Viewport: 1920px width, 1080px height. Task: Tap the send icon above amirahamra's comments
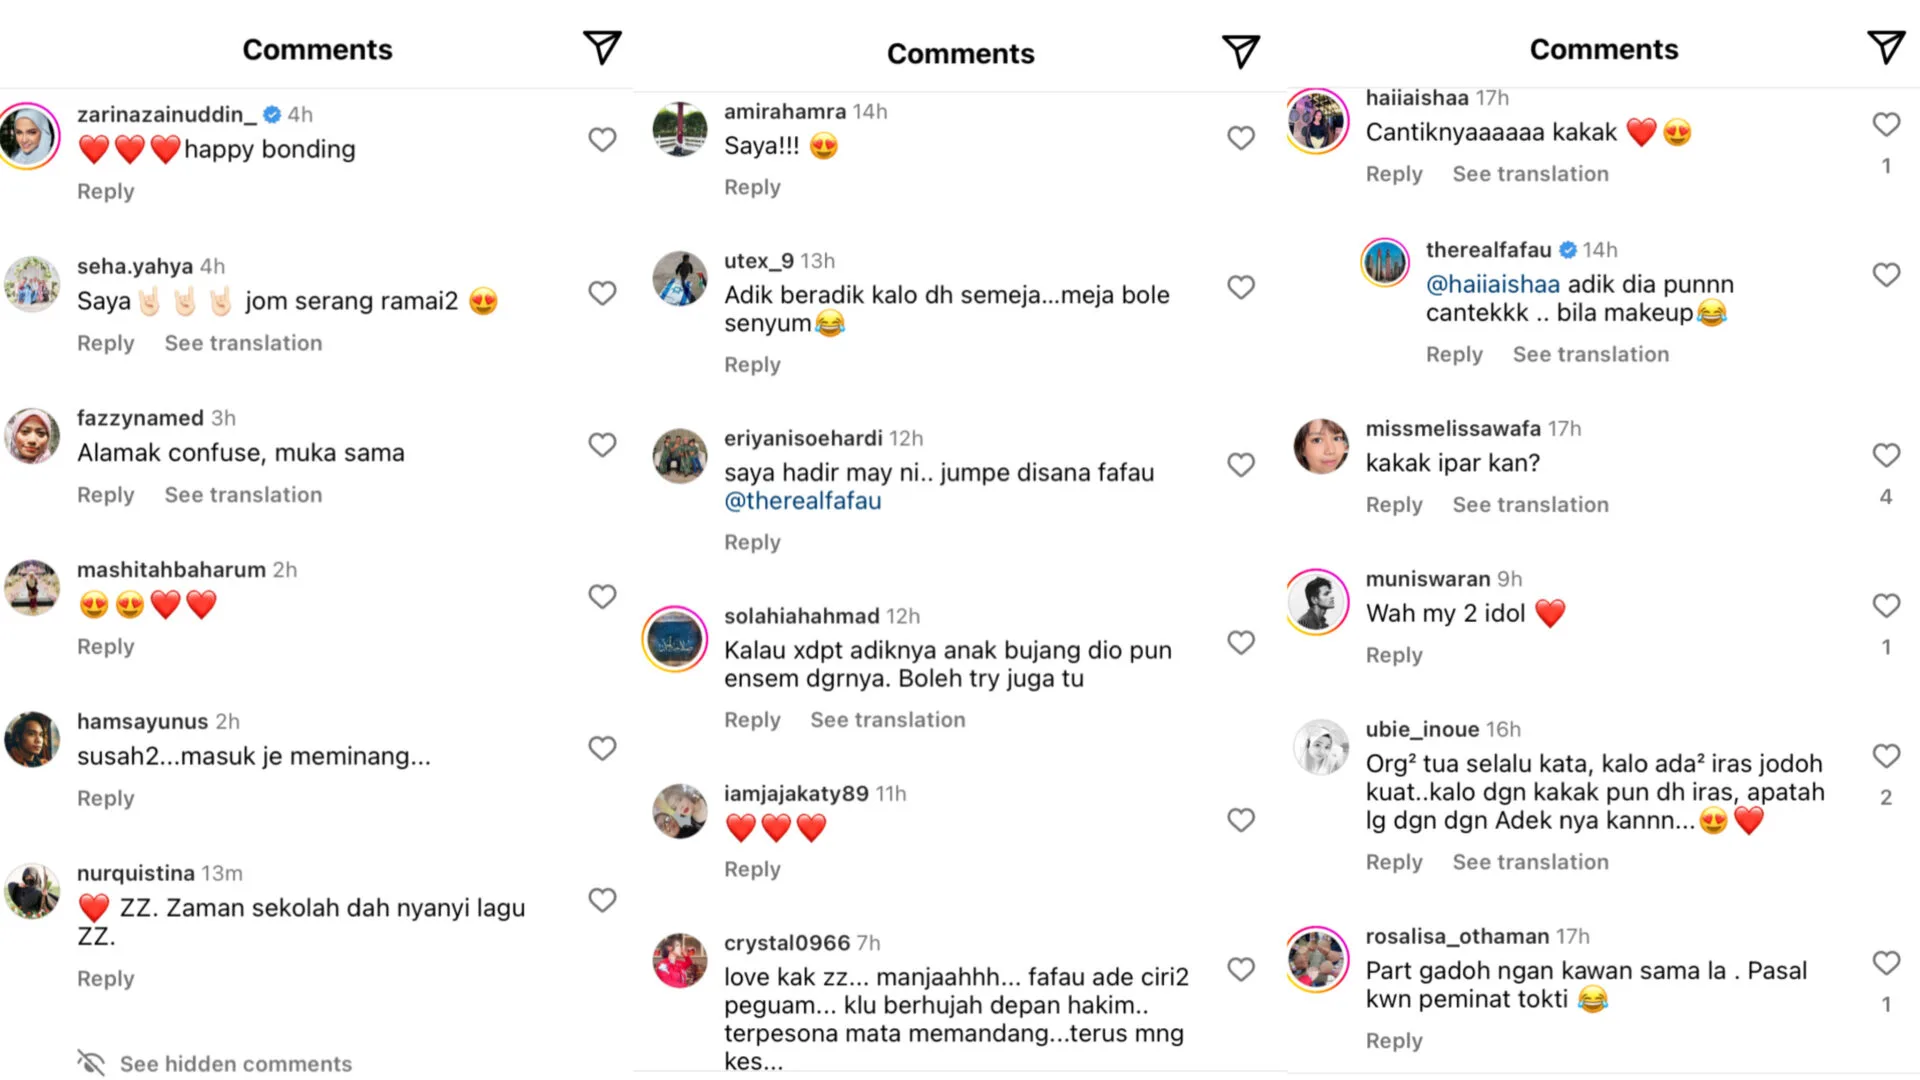(1240, 51)
